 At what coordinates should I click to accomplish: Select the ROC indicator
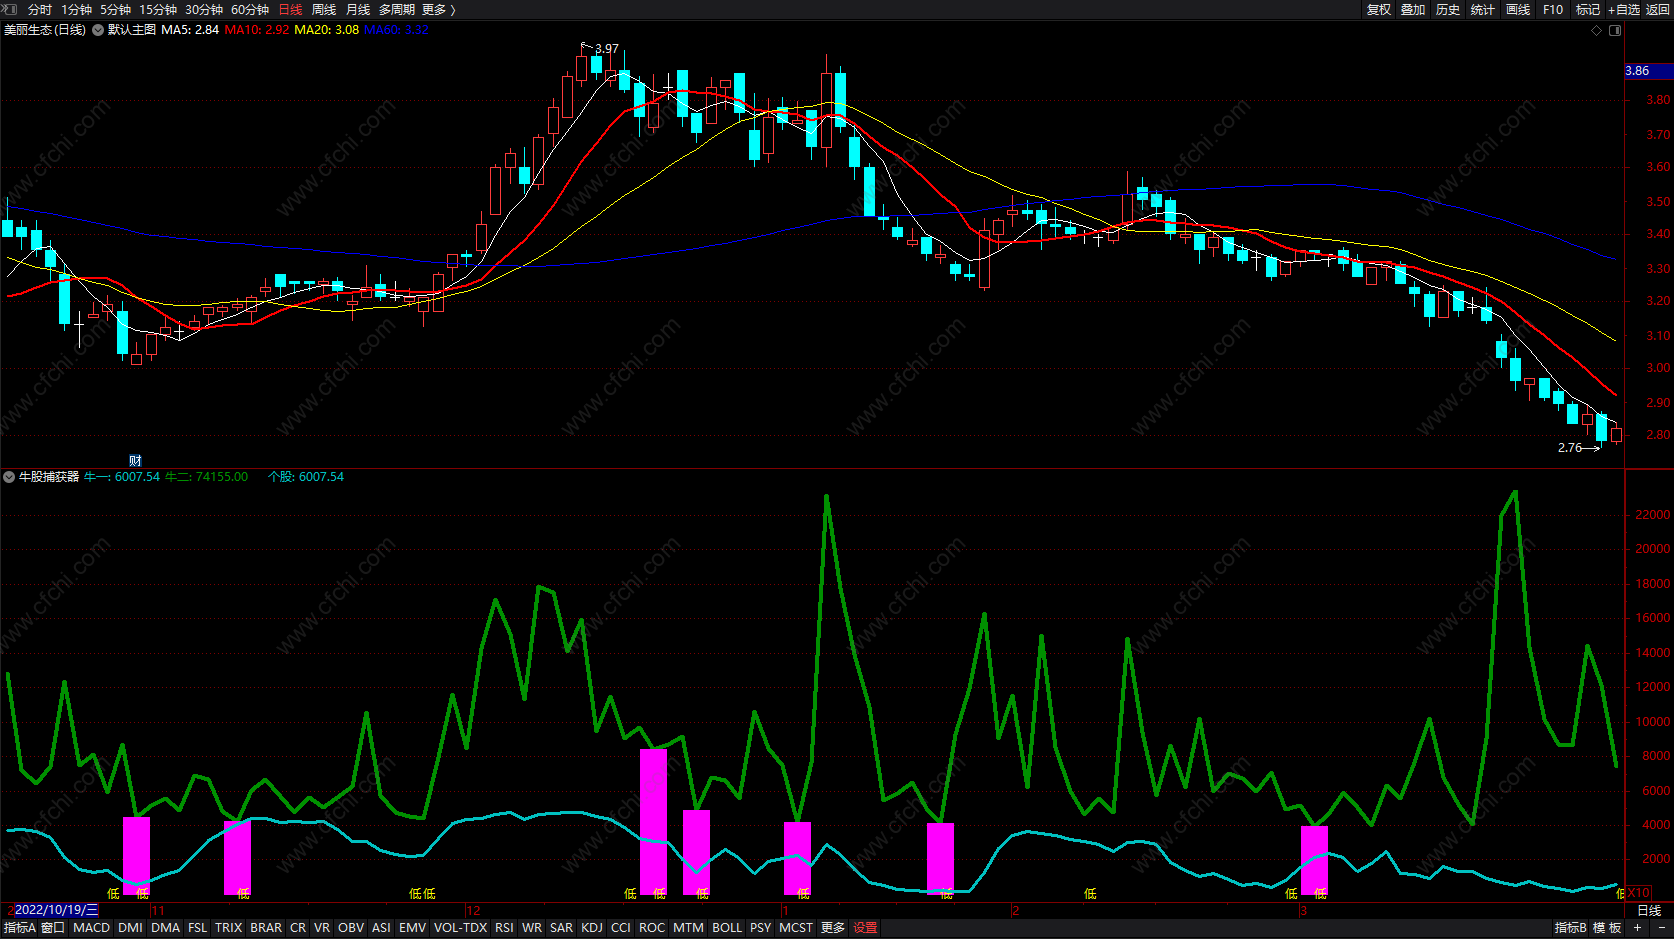pyautogui.click(x=652, y=928)
